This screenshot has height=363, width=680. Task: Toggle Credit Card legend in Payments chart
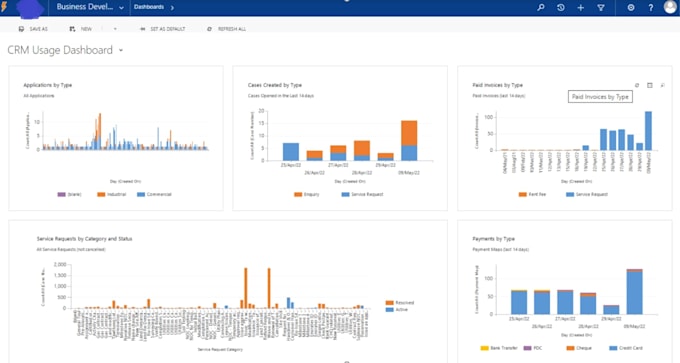tap(626, 348)
